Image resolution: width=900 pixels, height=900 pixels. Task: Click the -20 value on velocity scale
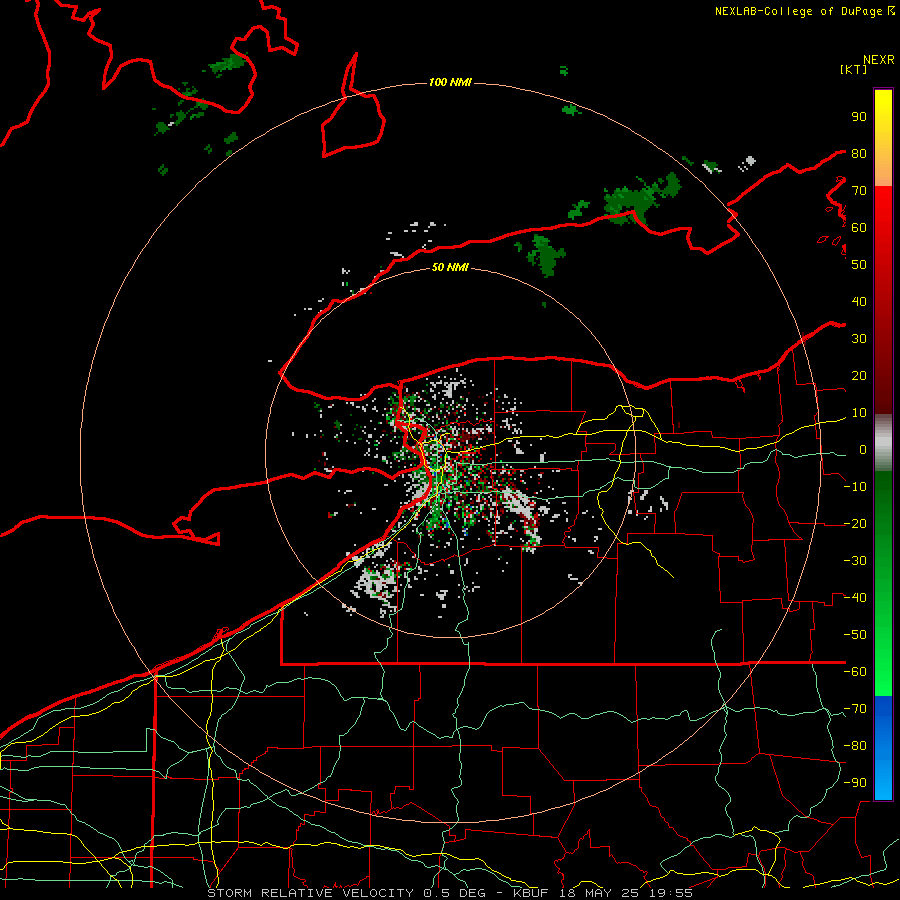click(855, 523)
